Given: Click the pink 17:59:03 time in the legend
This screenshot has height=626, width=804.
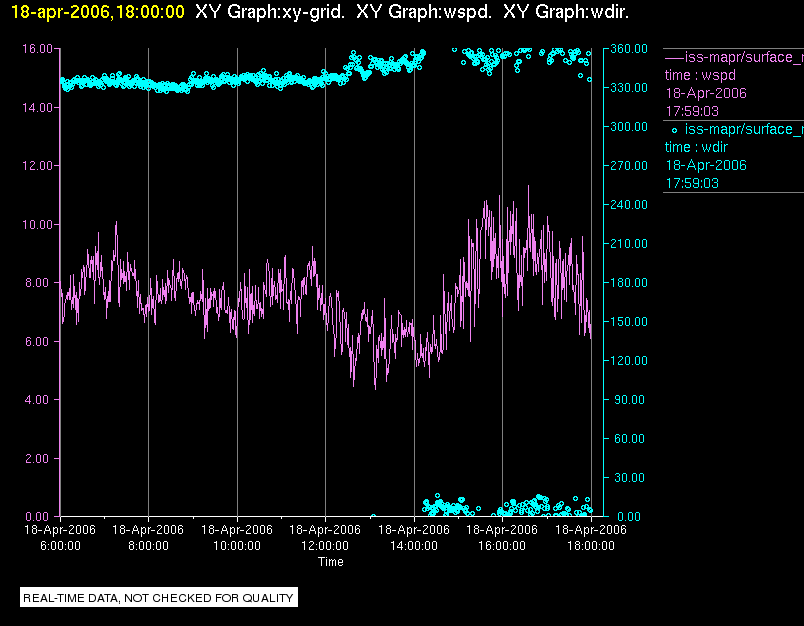Looking at the screenshot, I should [691, 111].
